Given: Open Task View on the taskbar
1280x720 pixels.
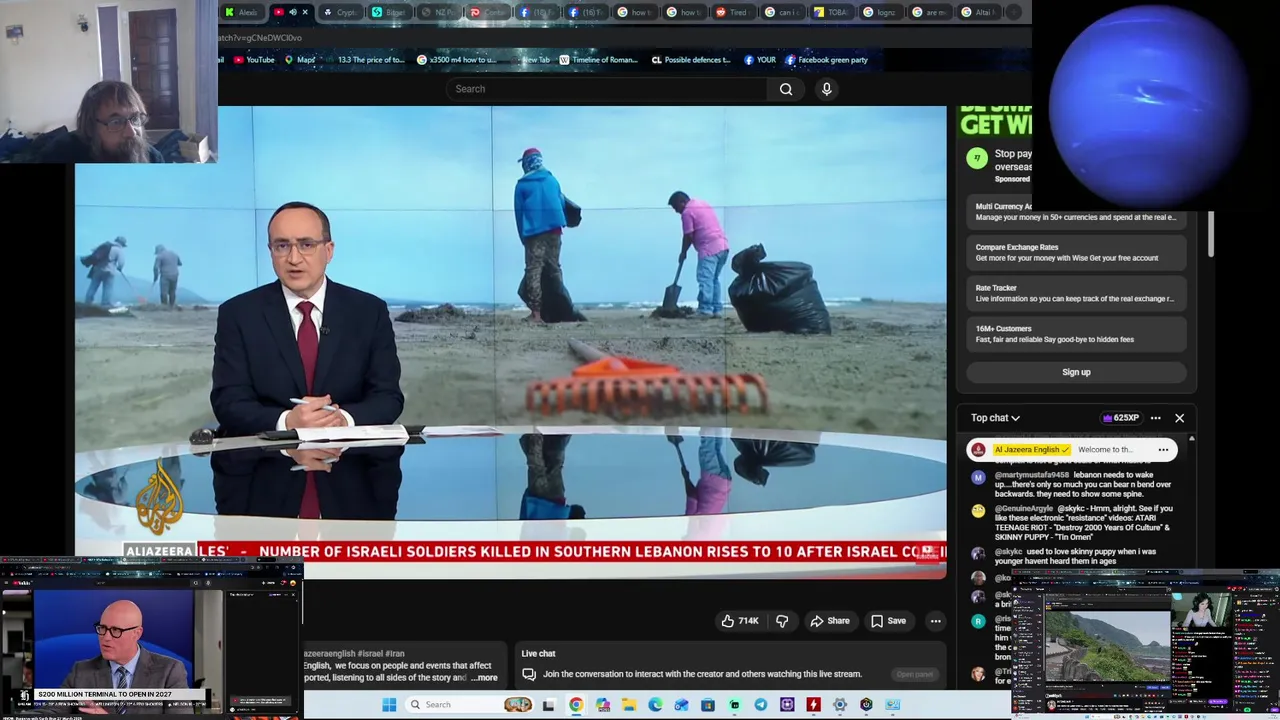Looking at the screenshot, I should click(x=548, y=705).
